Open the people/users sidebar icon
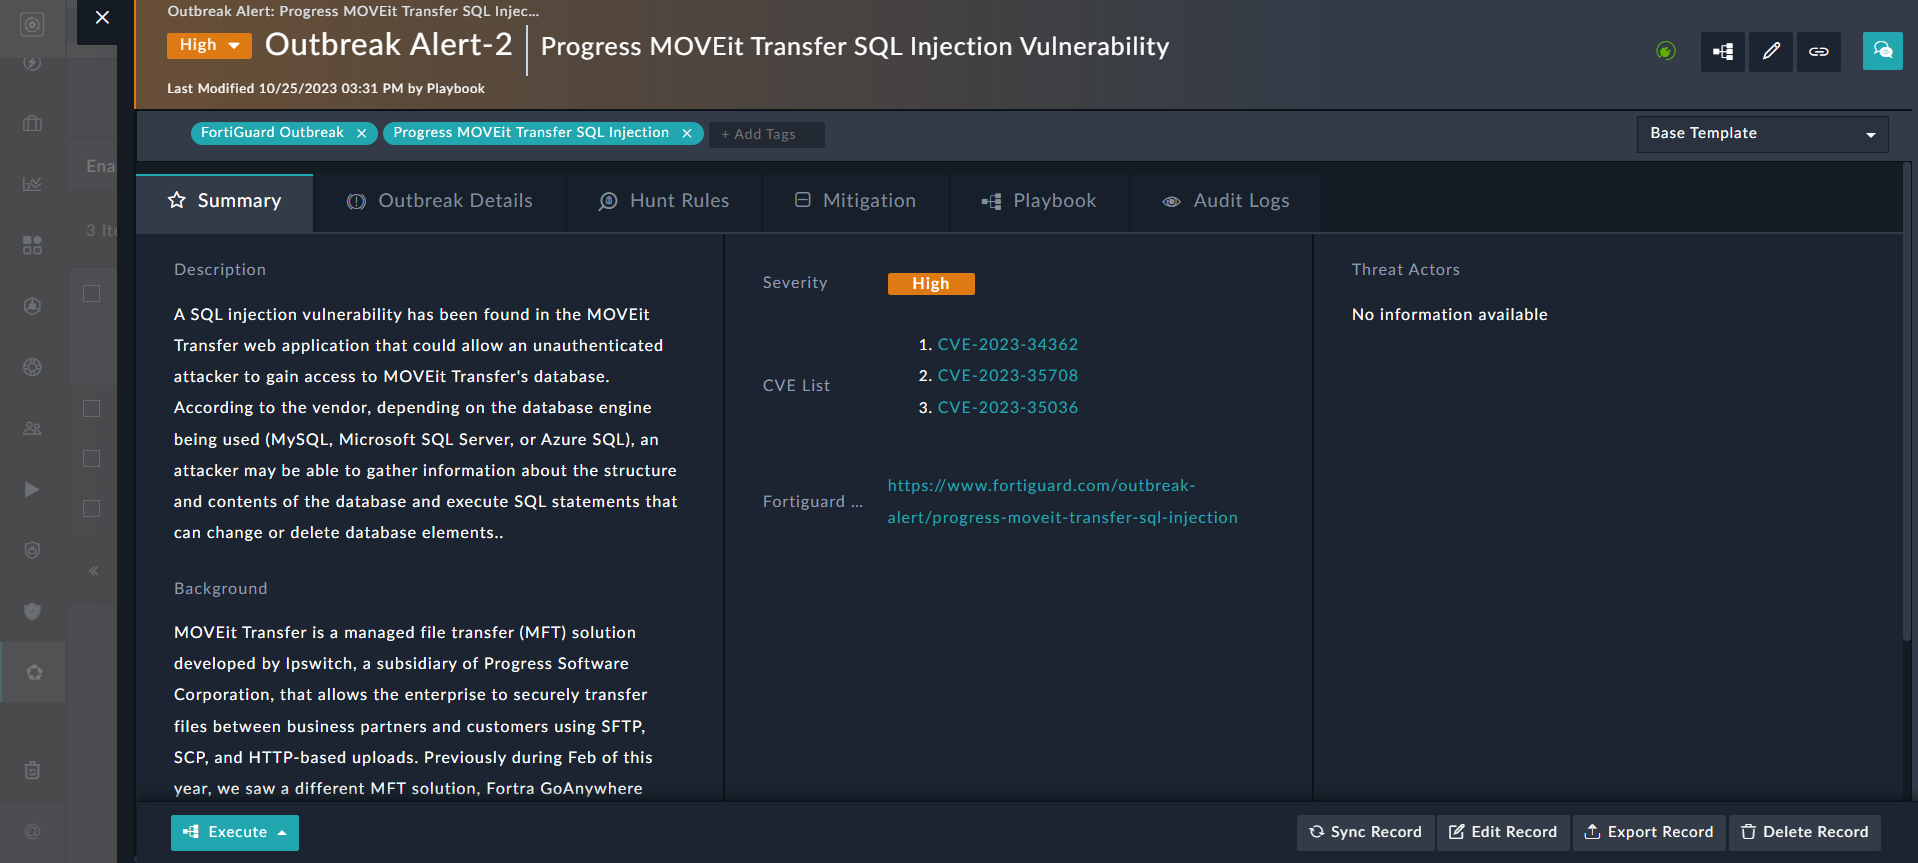This screenshot has width=1918, height=863. 32,428
